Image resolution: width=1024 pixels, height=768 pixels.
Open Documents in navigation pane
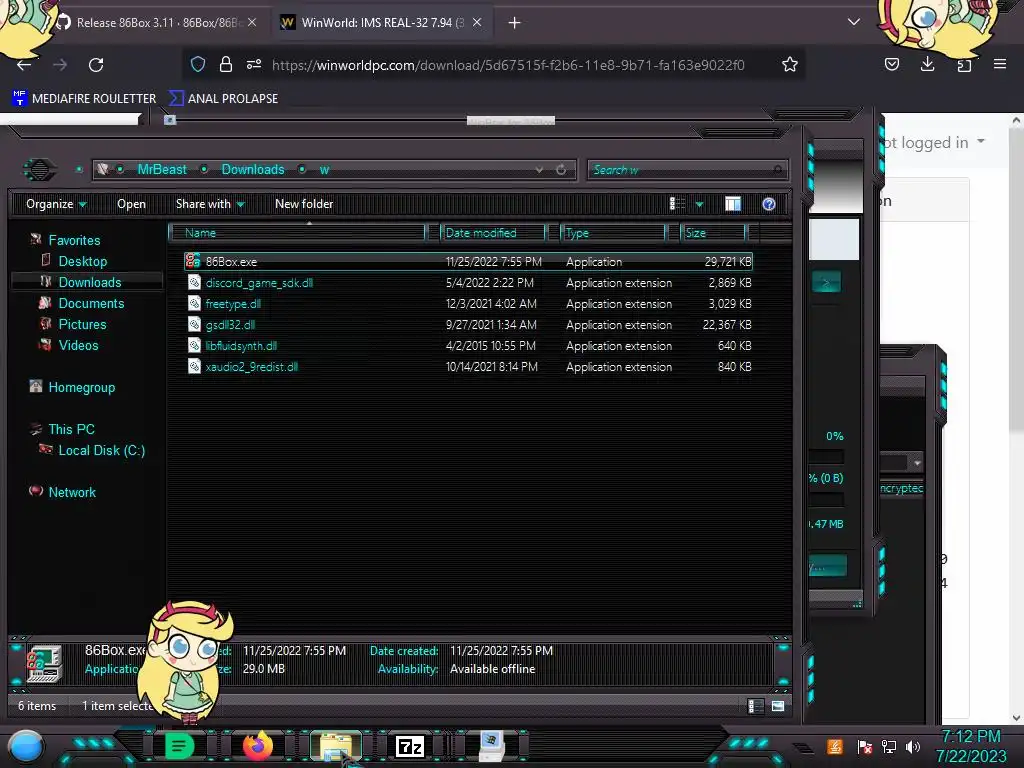point(91,303)
